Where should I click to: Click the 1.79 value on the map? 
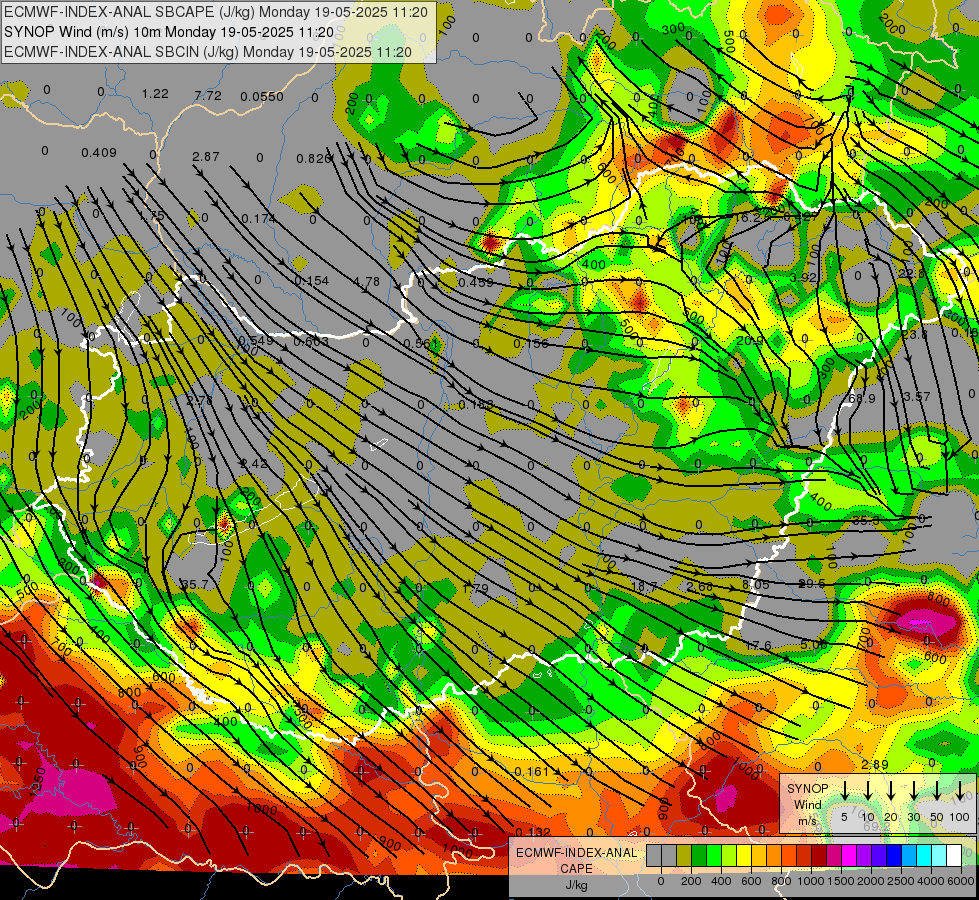[x=475, y=588]
